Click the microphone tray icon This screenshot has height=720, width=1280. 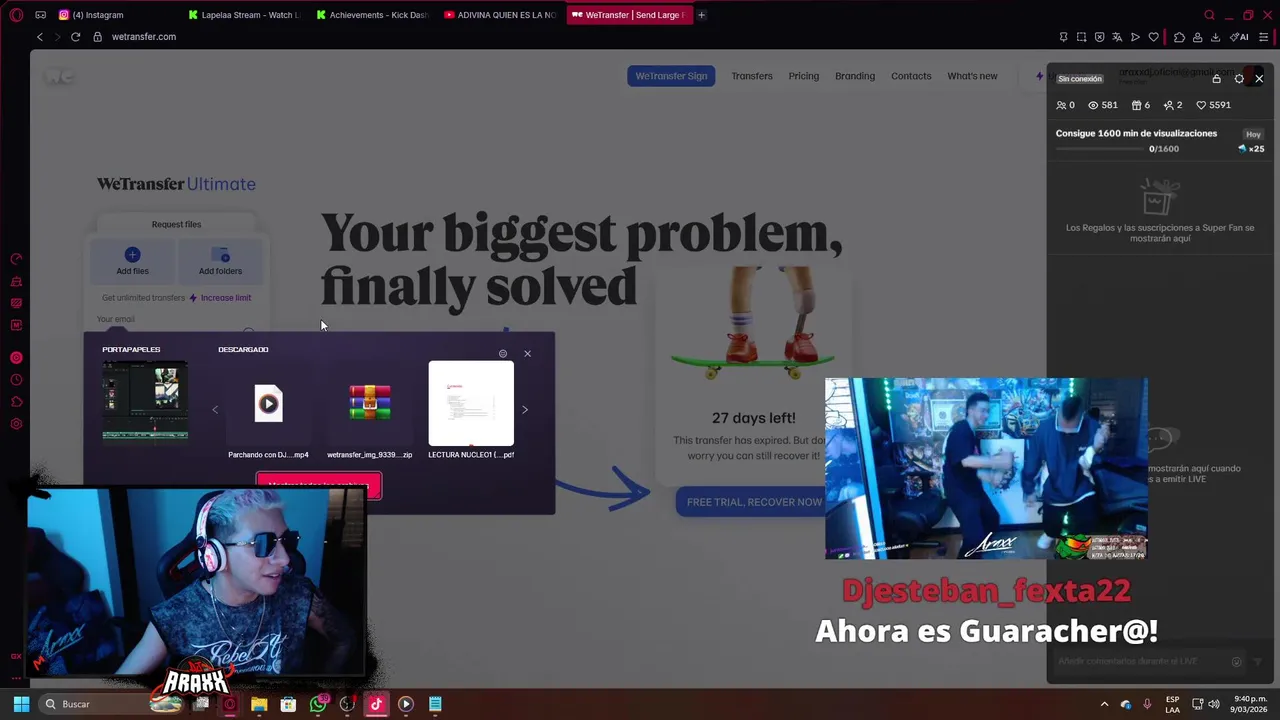pos(1147,704)
